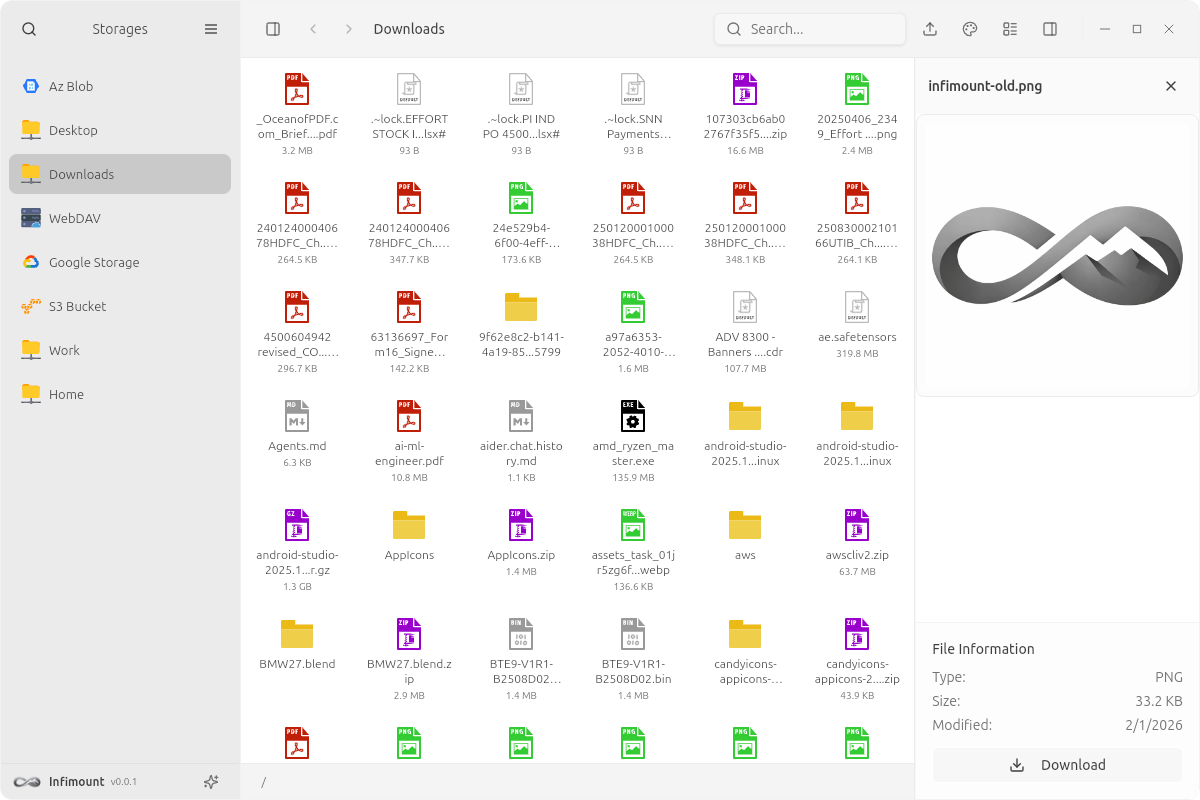Hide the infimount-old.png preview panel

tap(1170, 86)
